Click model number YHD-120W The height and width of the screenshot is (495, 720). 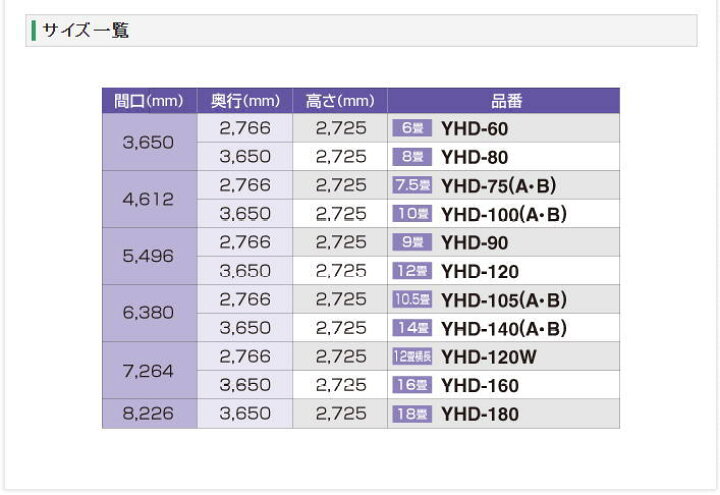point(489,357)
